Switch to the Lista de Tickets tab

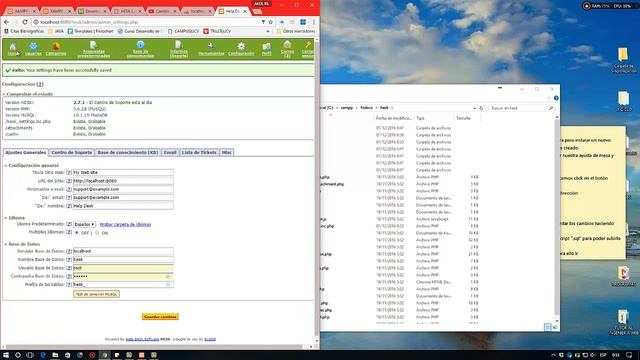pyautogui.click(x=199, y=152)
